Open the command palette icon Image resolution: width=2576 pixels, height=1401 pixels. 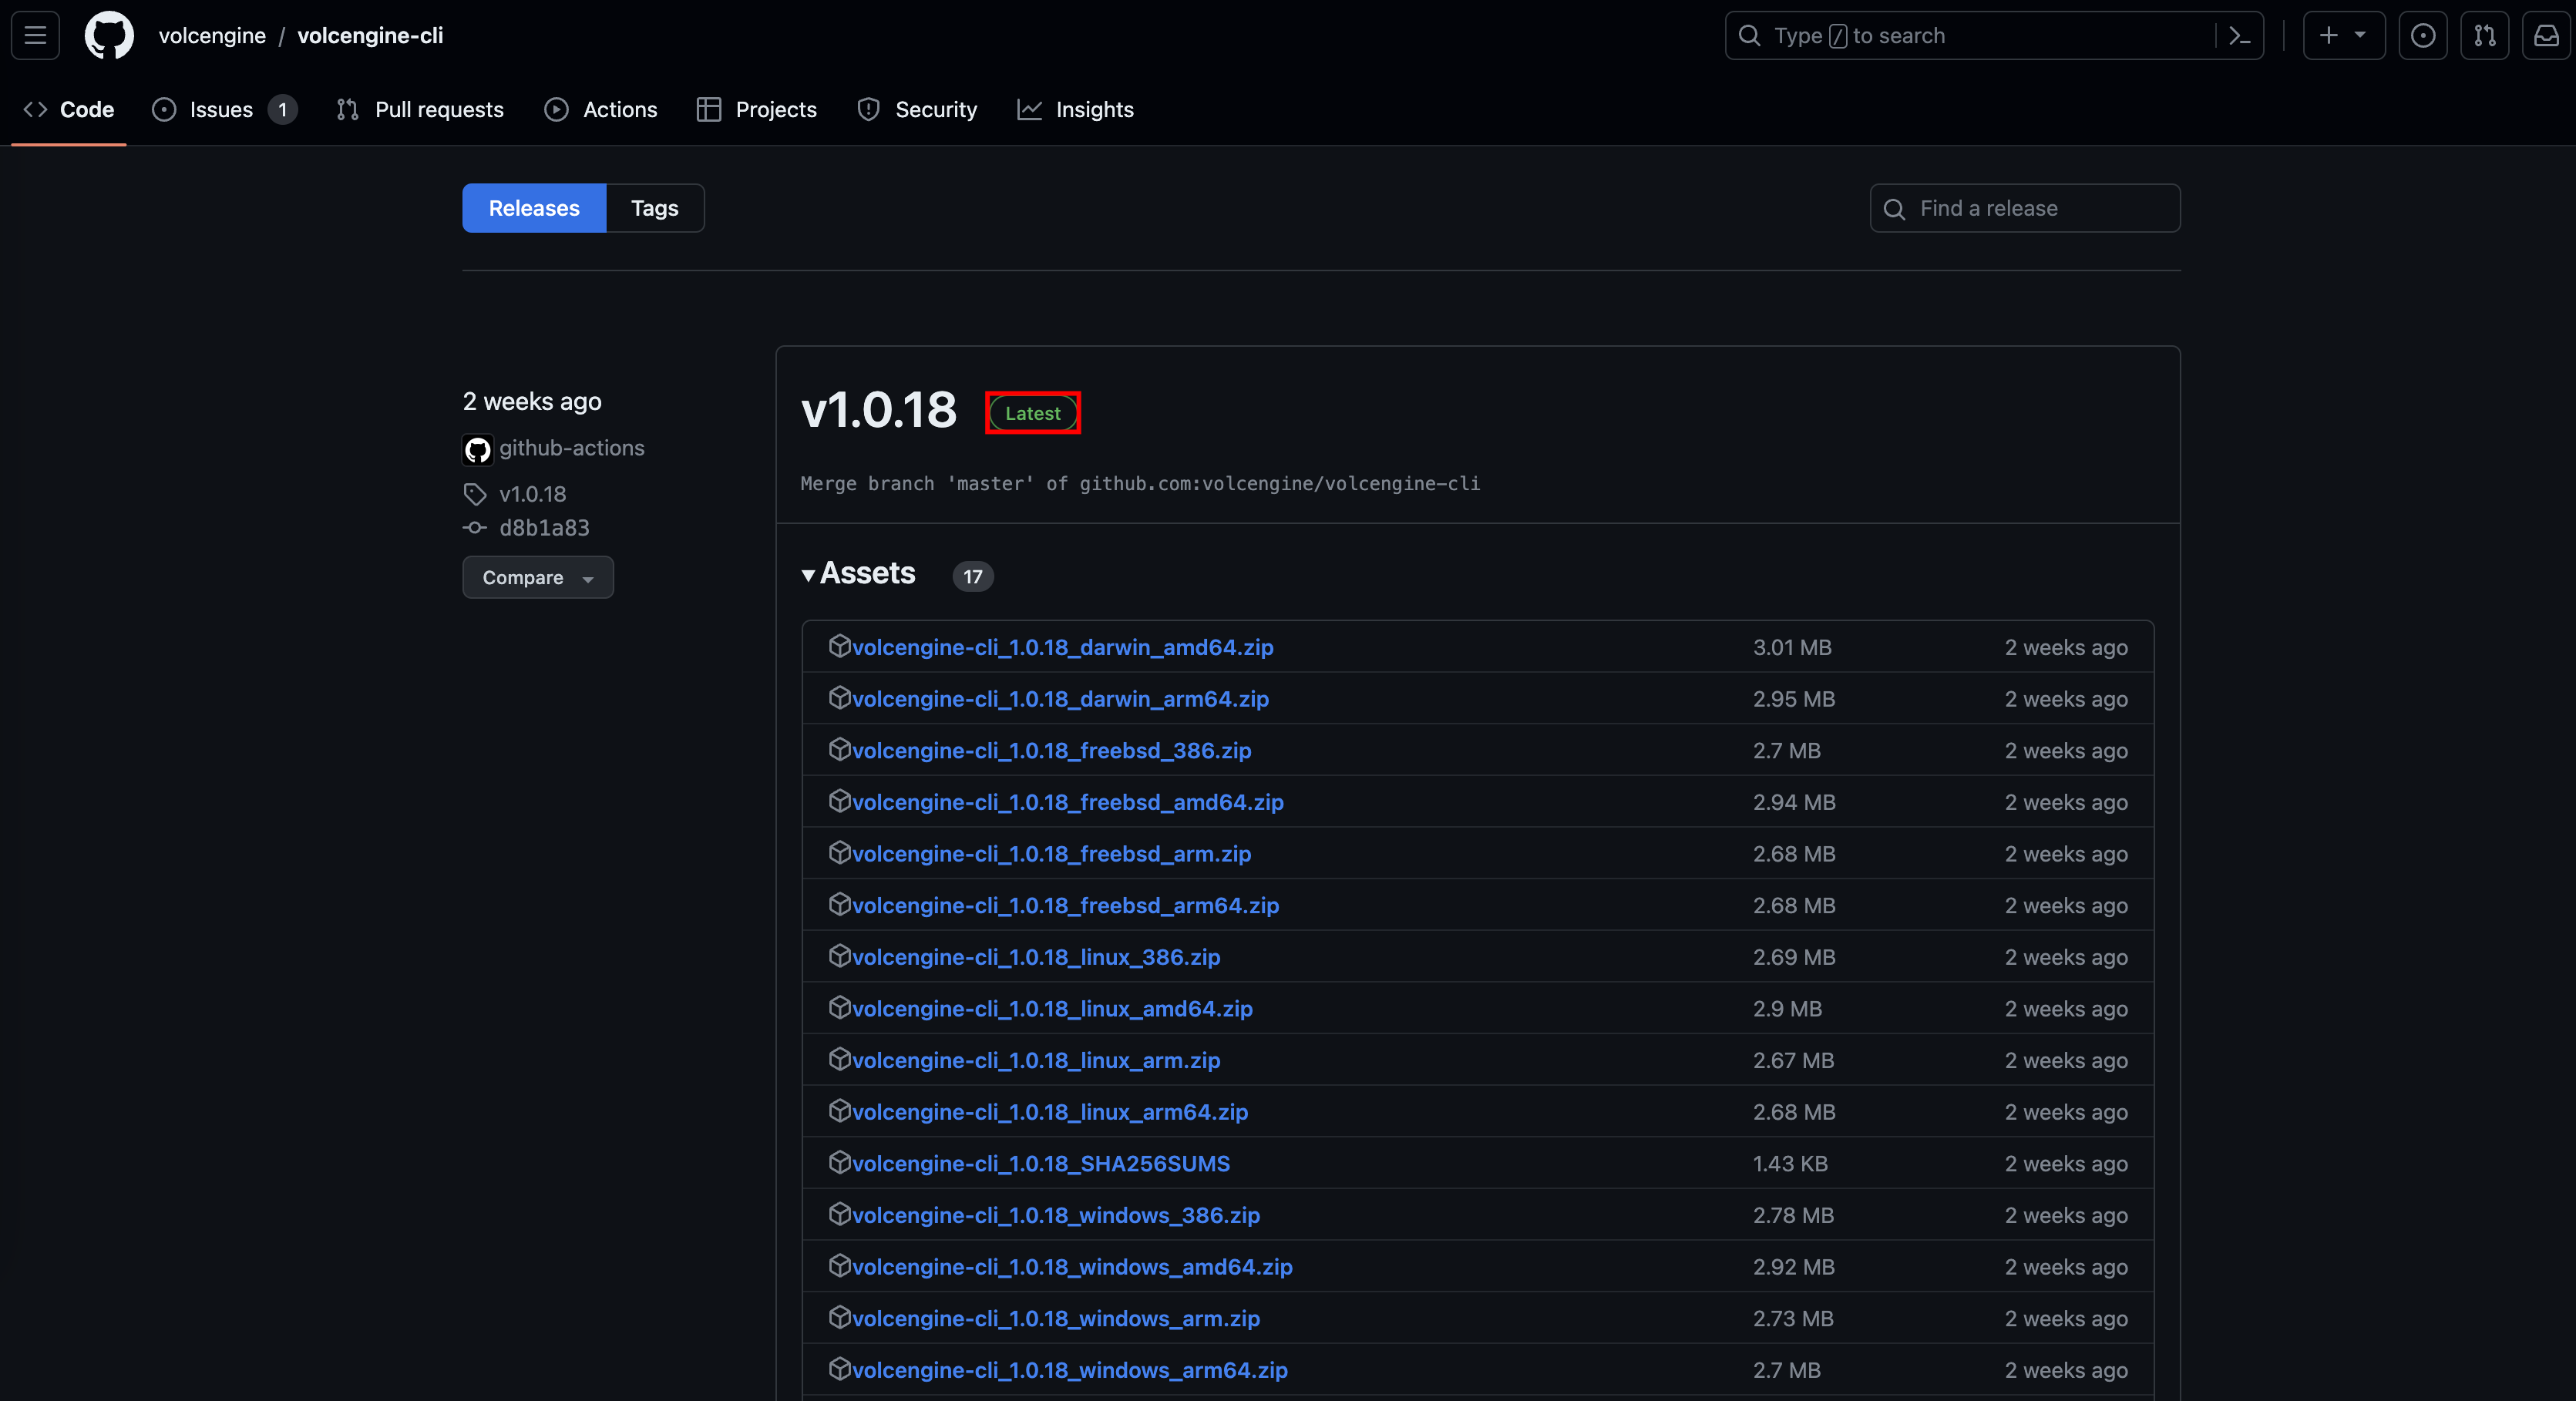[2239, 36]
